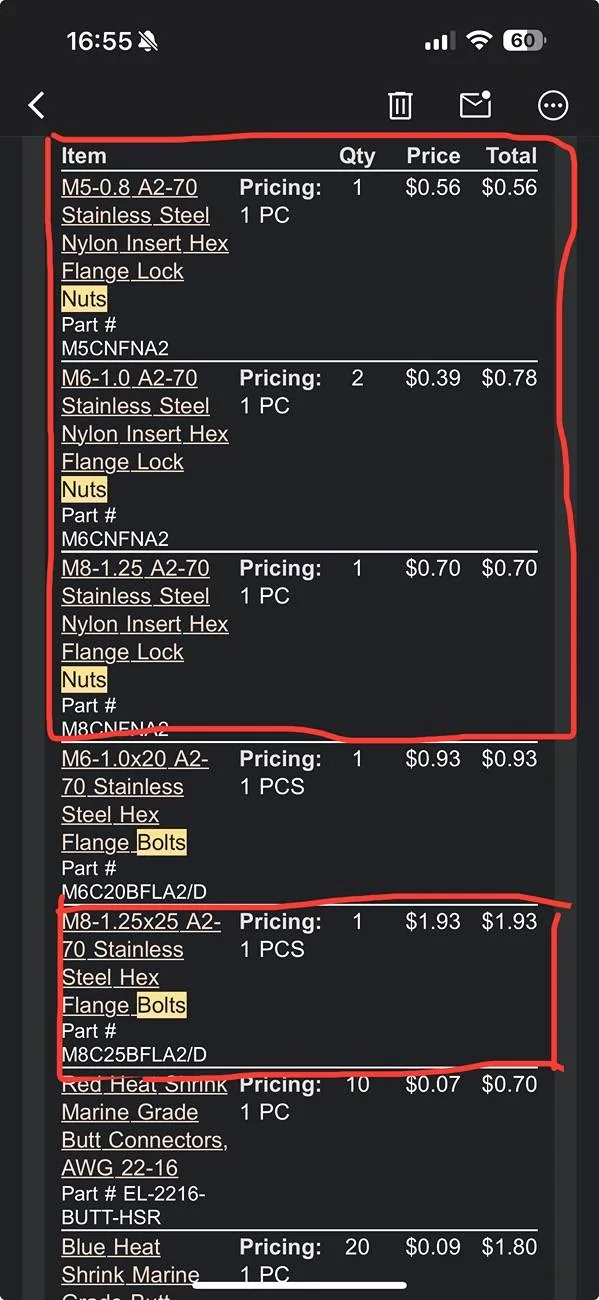Open Blue Heat Shrink Marine link
This screenshot has height=1300, width=599.
tap(130, 1262)
